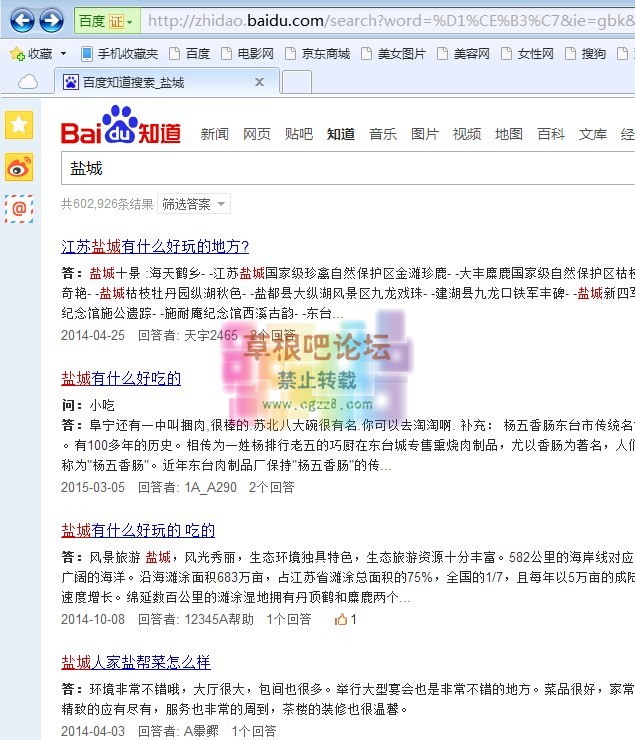Open the Weibo sidebar icon
The height and width of the screenshot is (740, 635).
pyautogui.click(x=19, y=167)
